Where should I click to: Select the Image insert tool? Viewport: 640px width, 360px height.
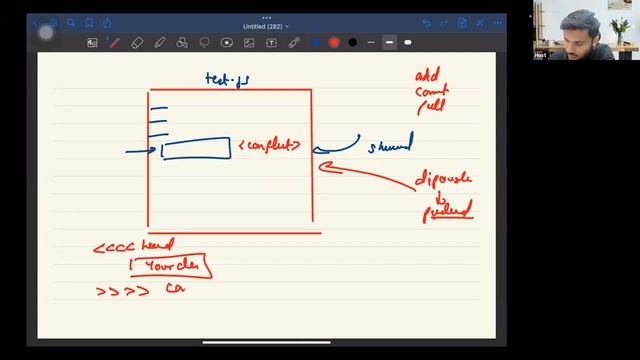(249, 42)
